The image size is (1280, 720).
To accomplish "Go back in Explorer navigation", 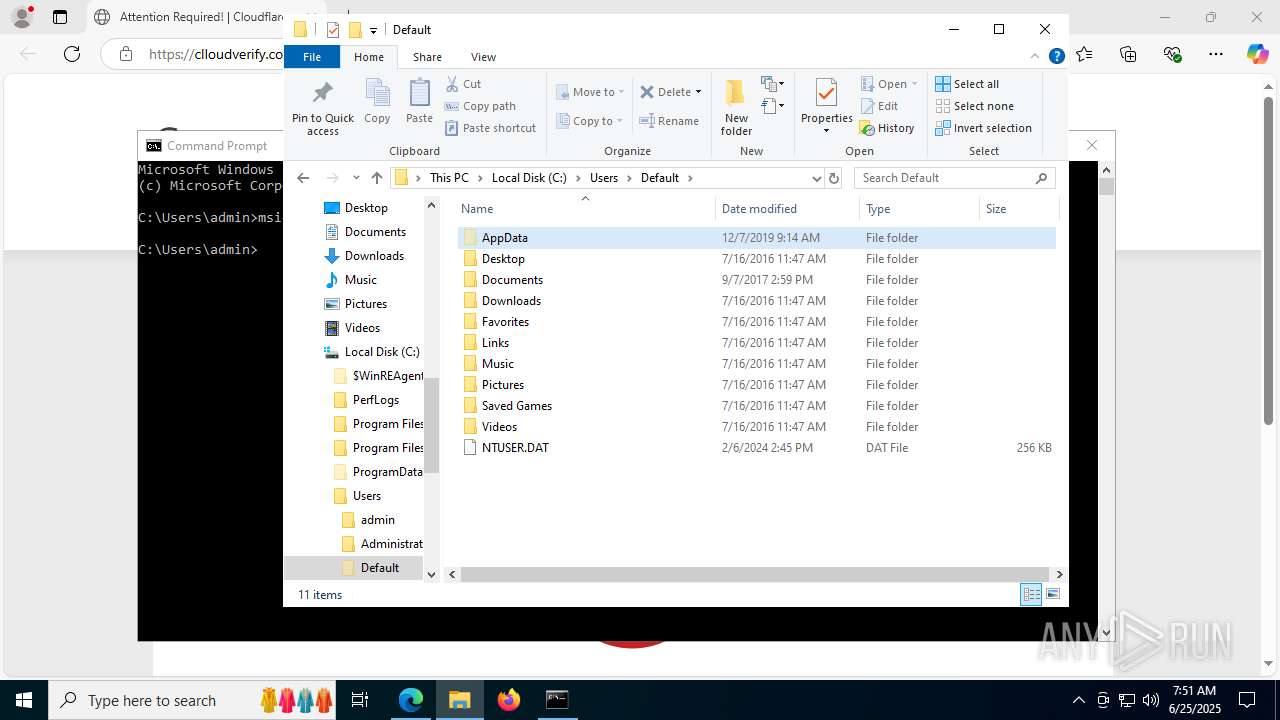I will coord(304,178).
